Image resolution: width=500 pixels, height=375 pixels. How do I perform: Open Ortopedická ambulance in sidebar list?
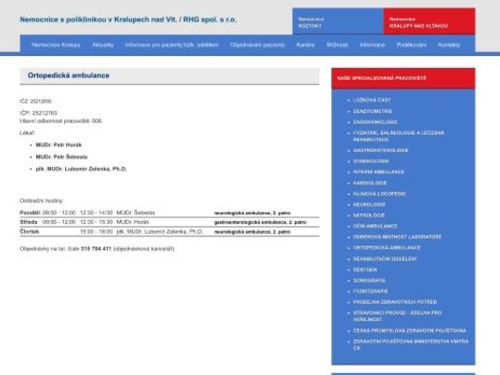387,248
